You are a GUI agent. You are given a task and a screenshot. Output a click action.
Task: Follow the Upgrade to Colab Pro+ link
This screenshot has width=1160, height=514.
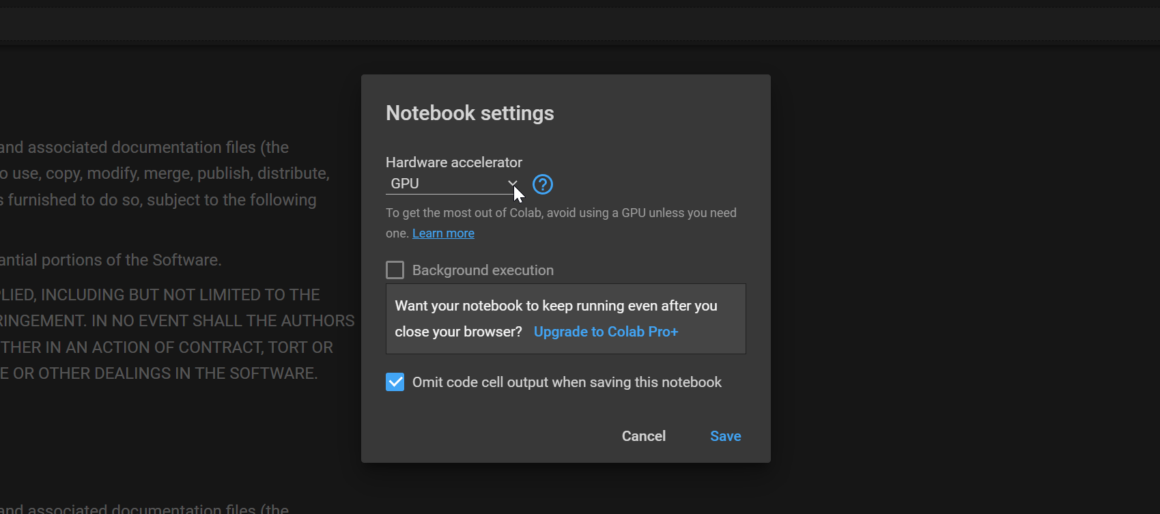click(606, 331)
